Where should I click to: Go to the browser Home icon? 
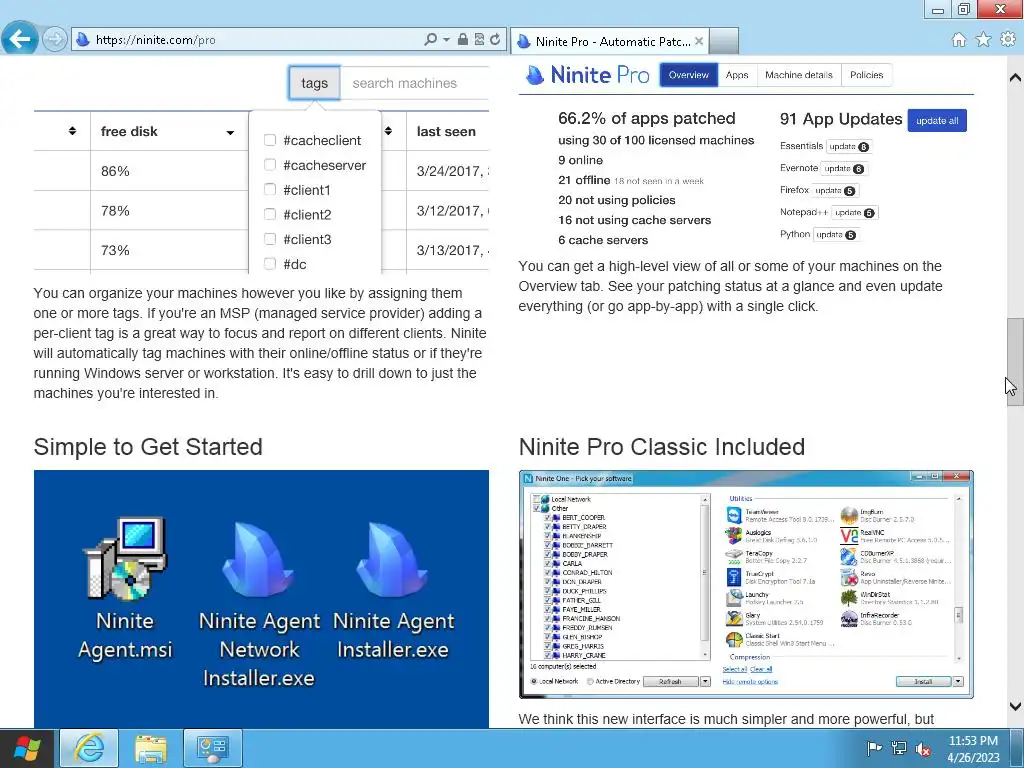(959, 40)
